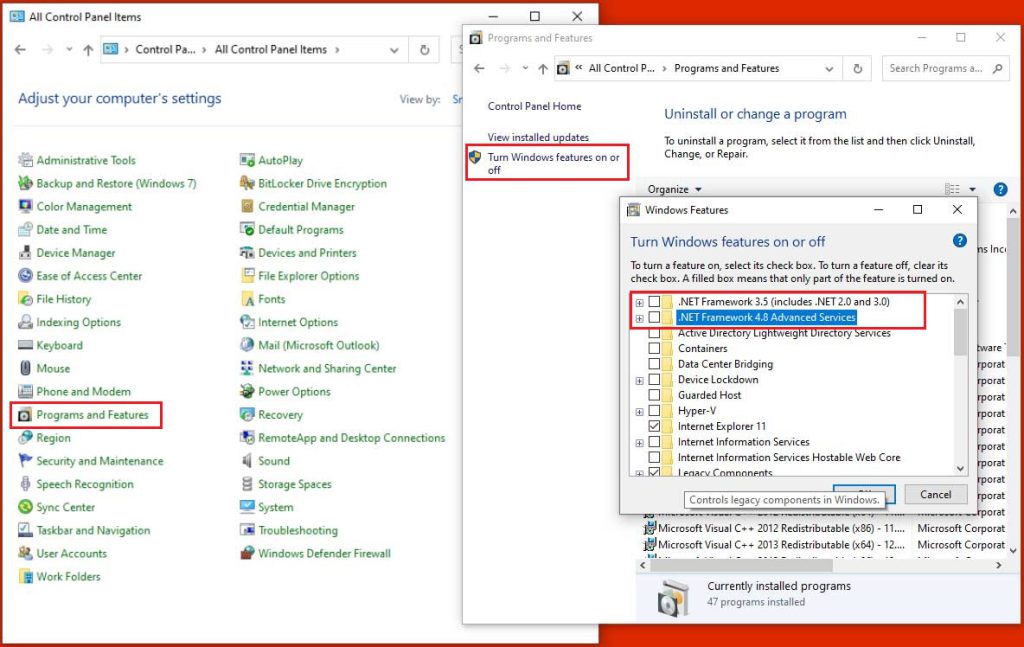
Task: Click the Keyboard settings icon
Action: (25, 345)
